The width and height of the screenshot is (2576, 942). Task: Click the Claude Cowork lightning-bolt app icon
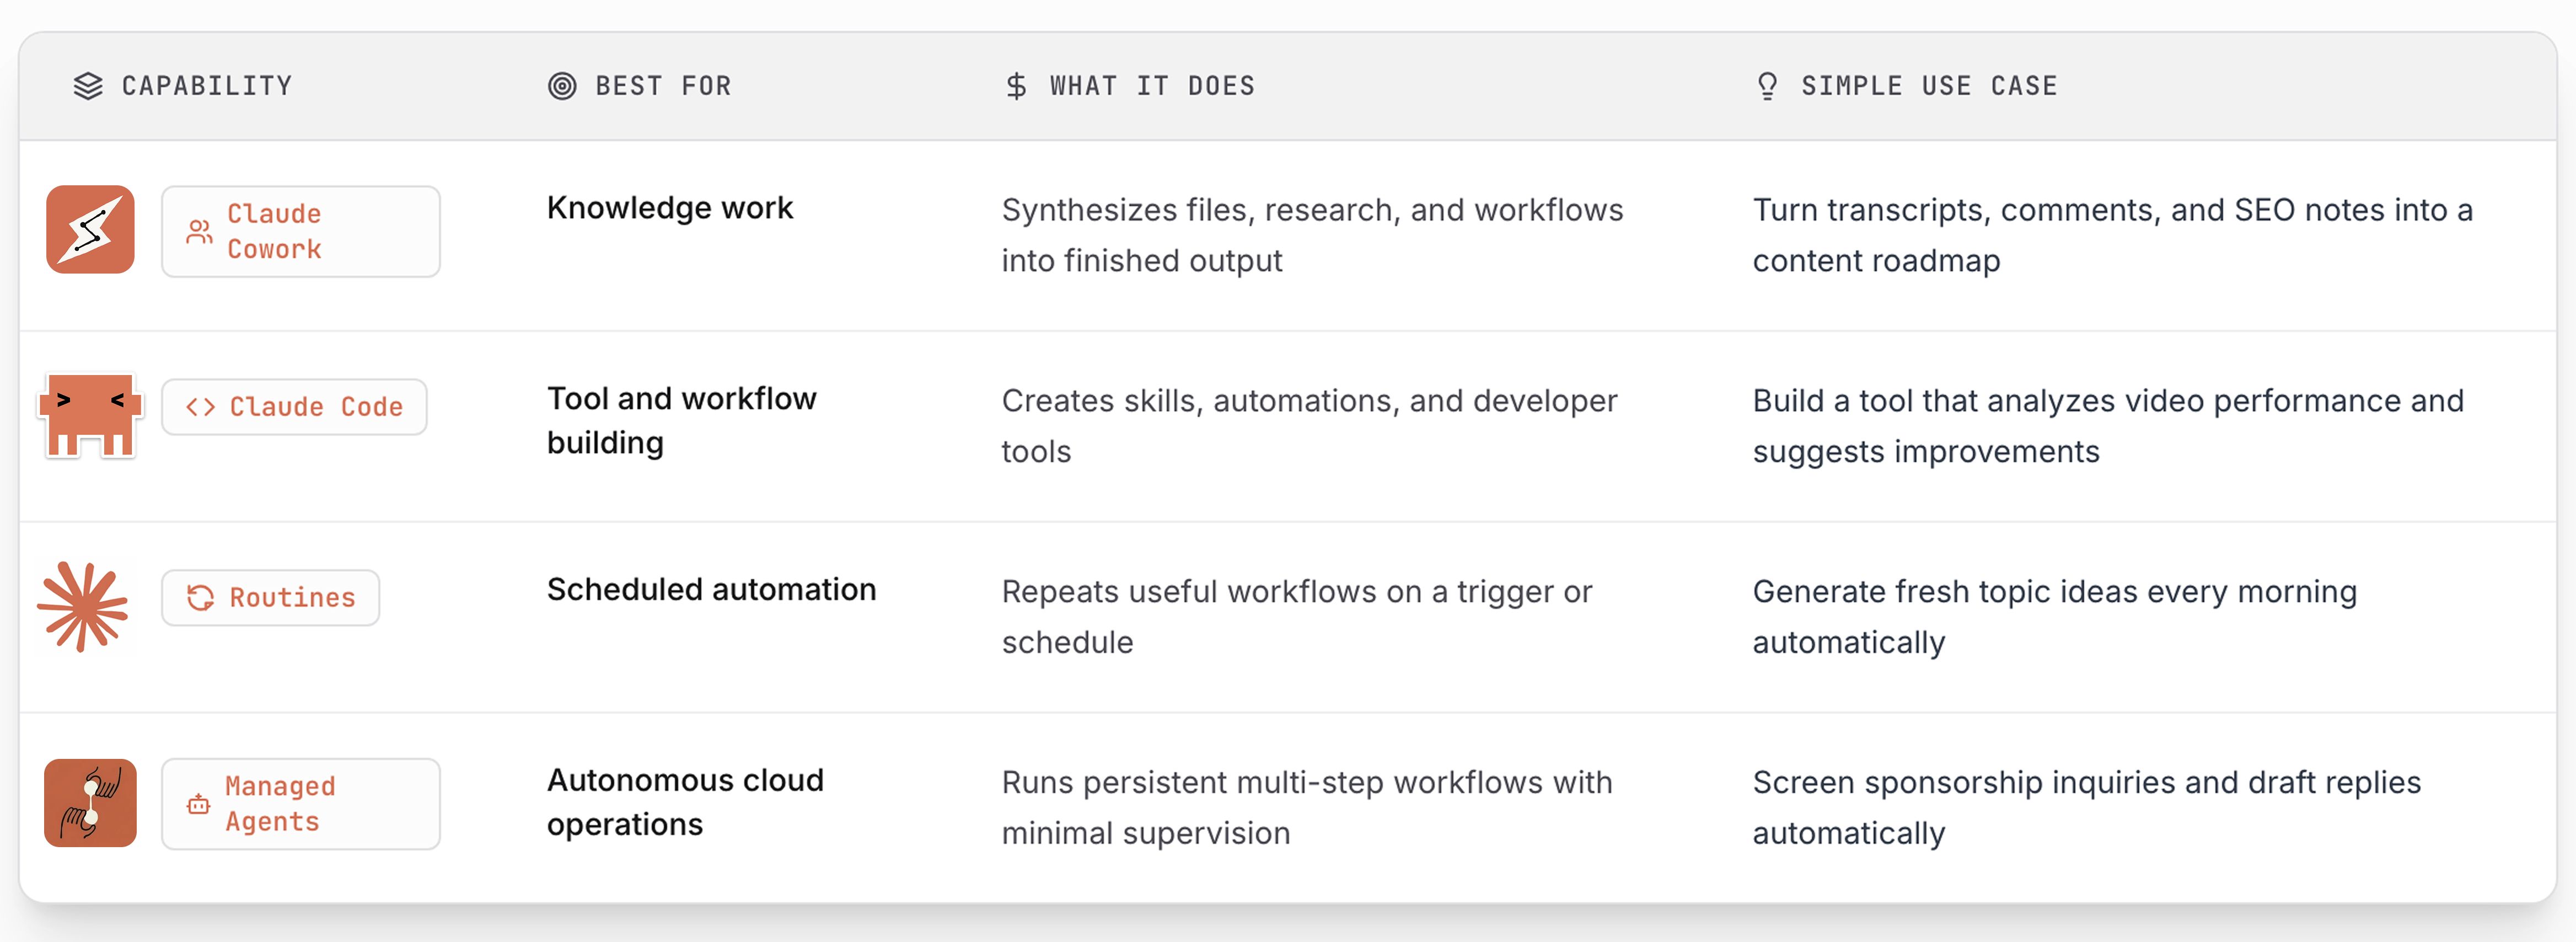tap(90, 230)
